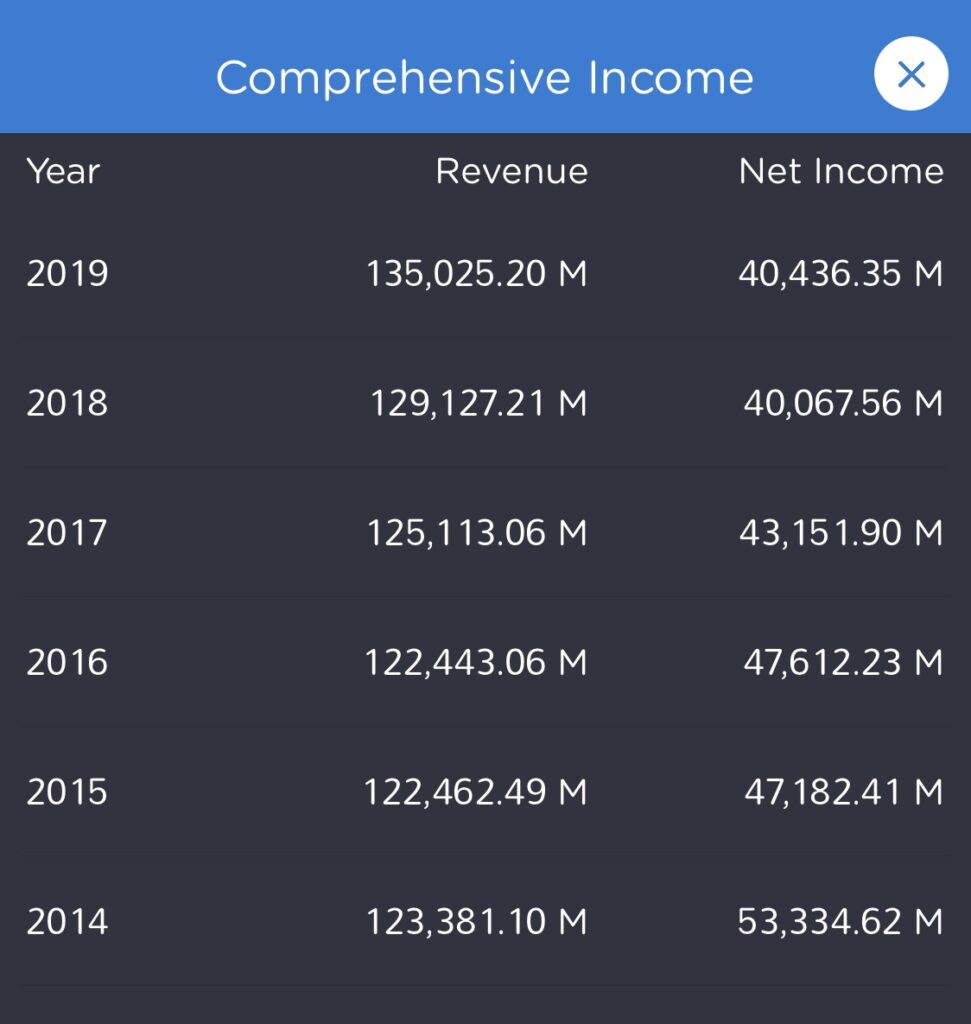Image resolution: width=971 pixels, height=1024 pixels.
Task: Open the 2018 year row
Action: click(x=67, y=403)
